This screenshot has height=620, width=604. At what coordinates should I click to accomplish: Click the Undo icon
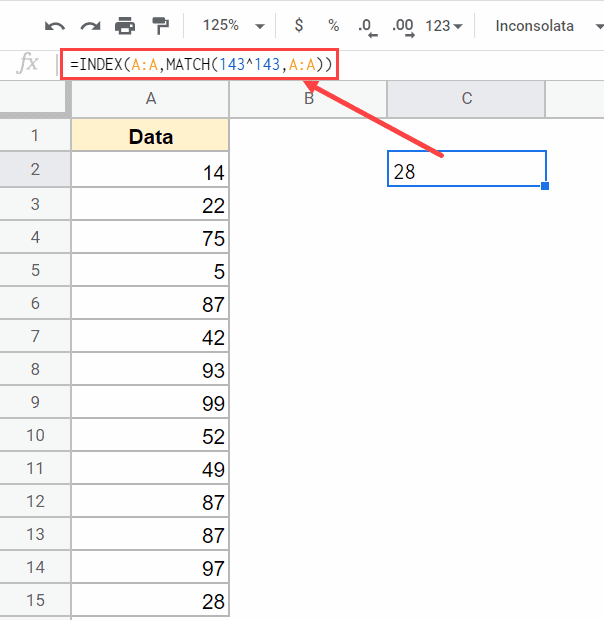click(55, 26)
